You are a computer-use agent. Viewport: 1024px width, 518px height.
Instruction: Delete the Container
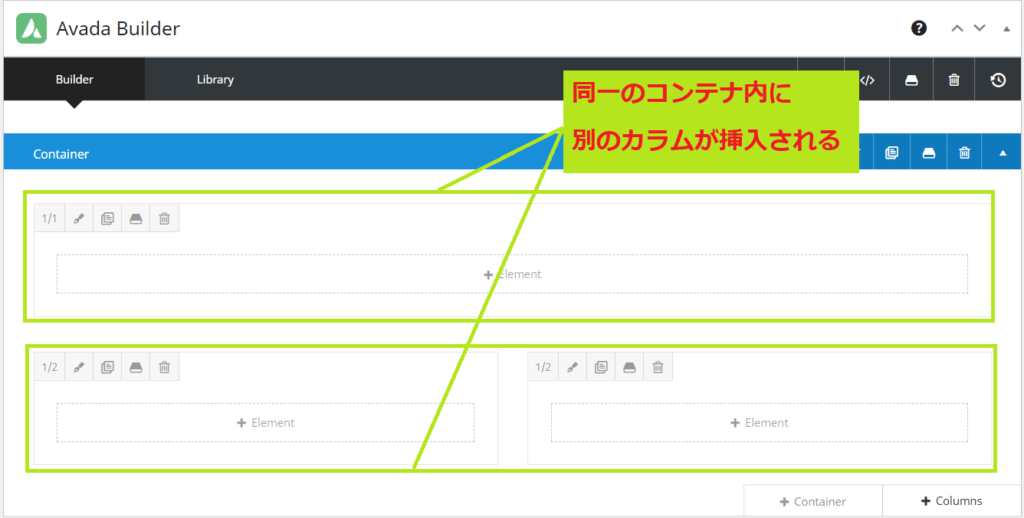click(965, 153)
